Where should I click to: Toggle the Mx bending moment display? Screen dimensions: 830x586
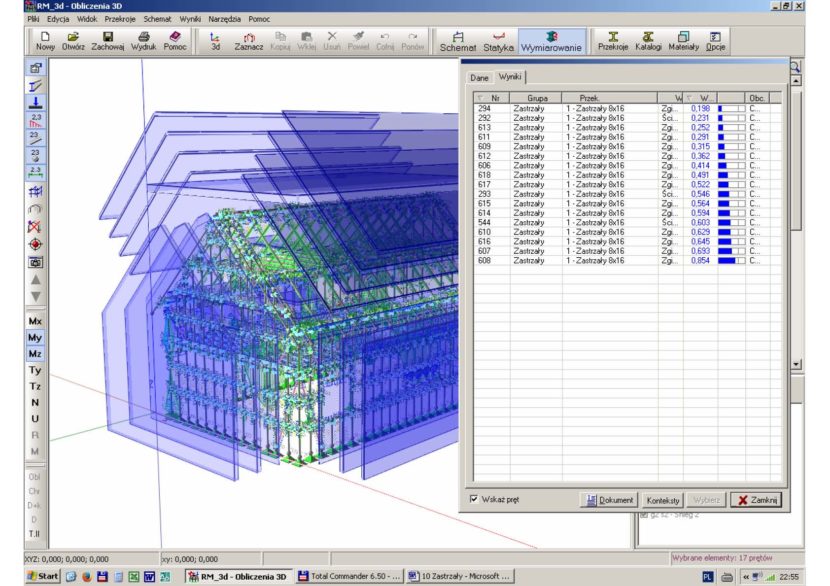point(35,322)
